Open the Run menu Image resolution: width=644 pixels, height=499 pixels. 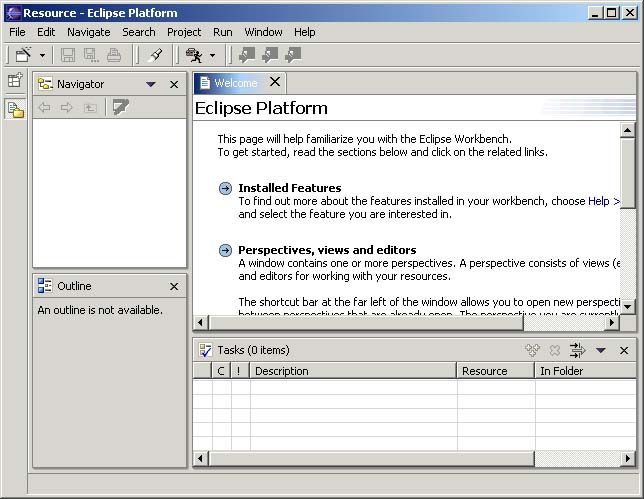coord(223,32)
